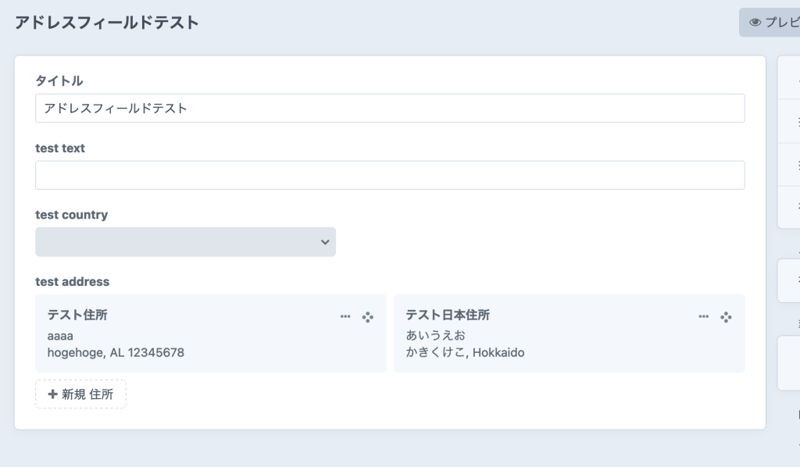This screenshot has width=800, height=467.
Task: Focus the タイトル input field
Action: pyautogui.click(x=389, y=108)
